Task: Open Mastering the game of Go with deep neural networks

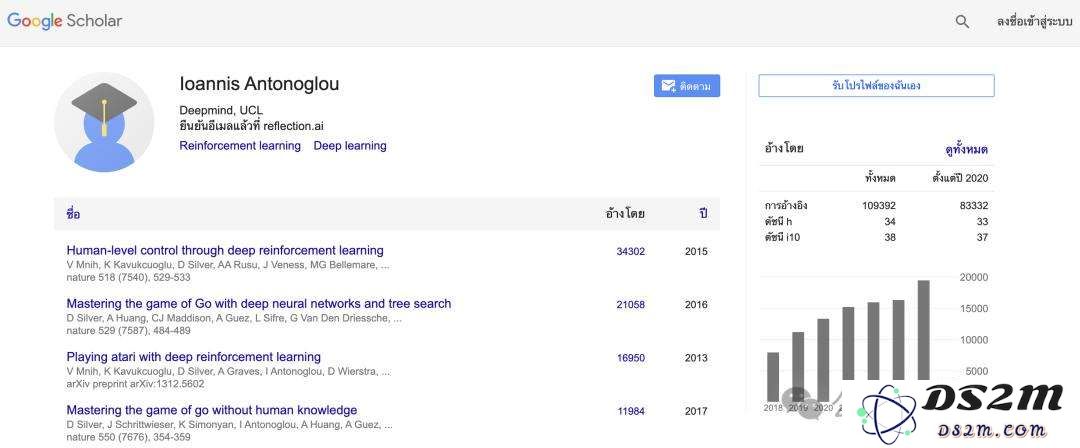Action: pyautogui.click(x=259, y=304)
